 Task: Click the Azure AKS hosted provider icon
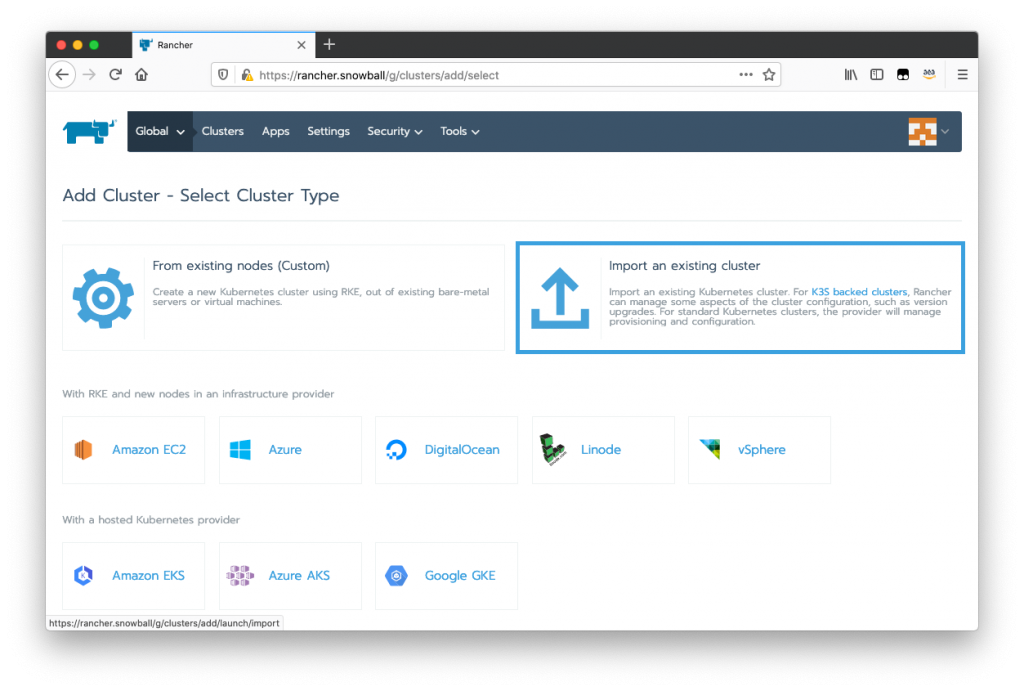pos(239,575)
